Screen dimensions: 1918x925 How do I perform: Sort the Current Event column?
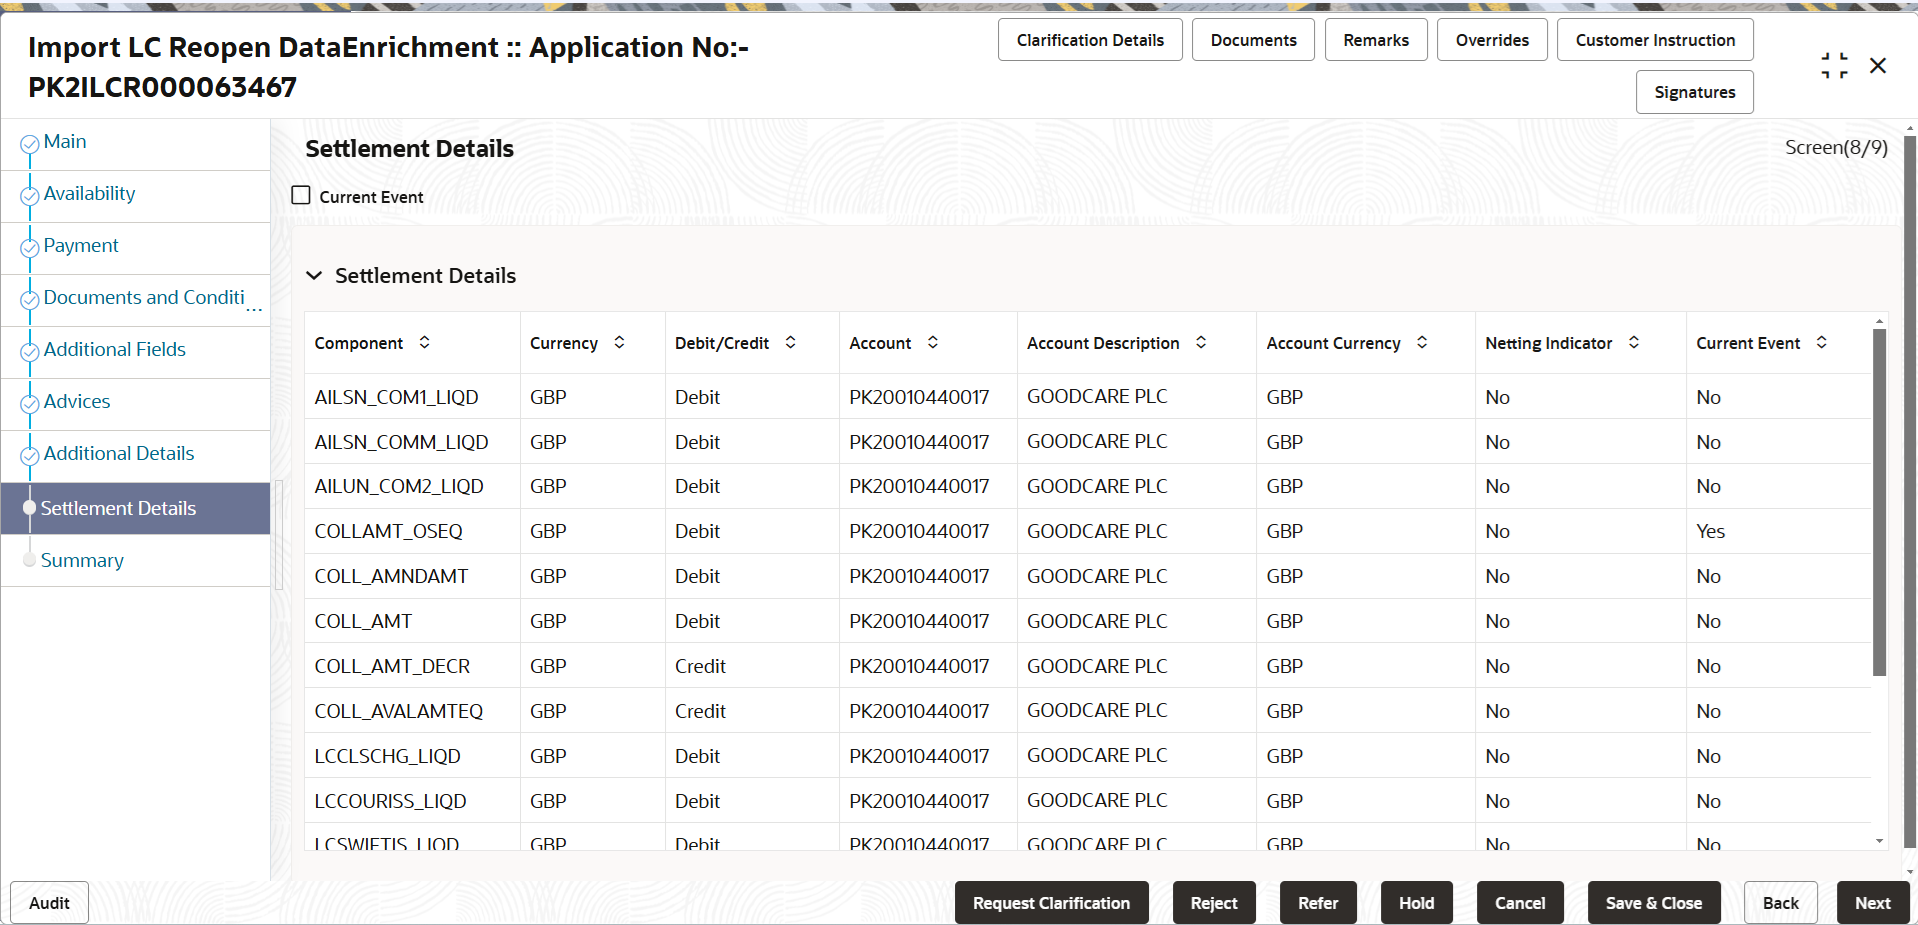[1822, 342]
